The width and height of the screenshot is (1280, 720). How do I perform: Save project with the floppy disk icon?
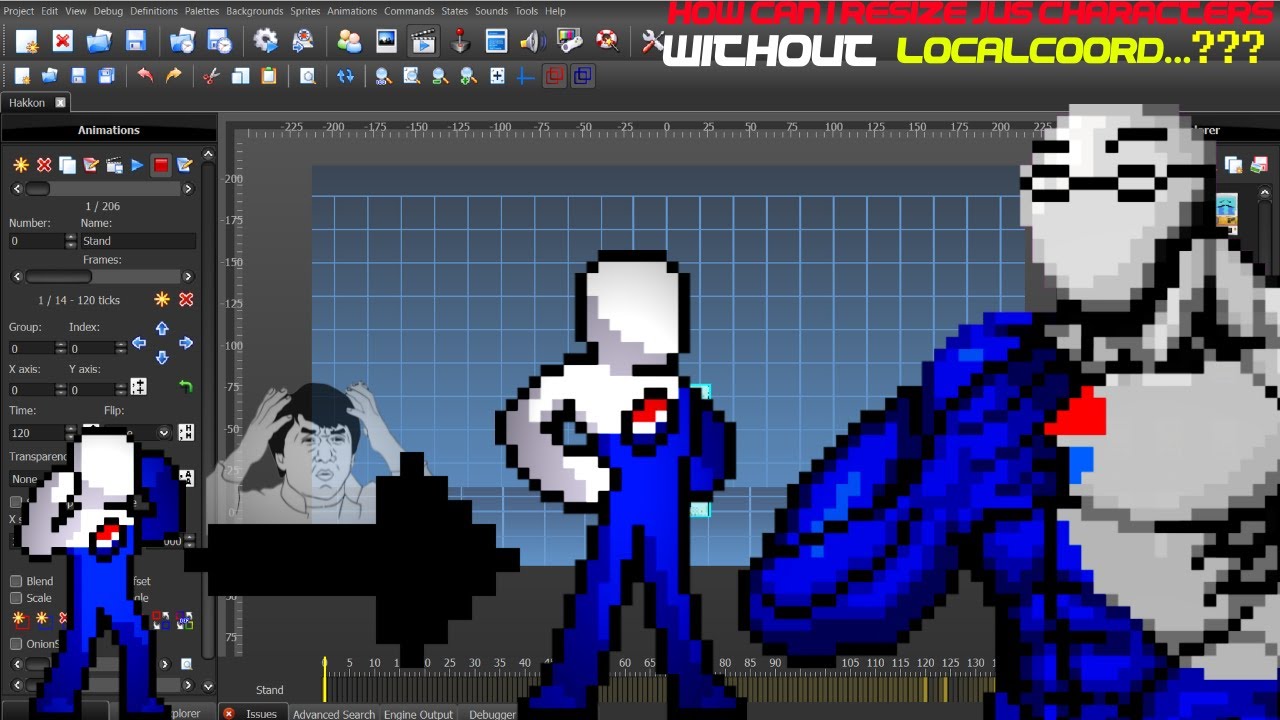click(x=135, y=41)
